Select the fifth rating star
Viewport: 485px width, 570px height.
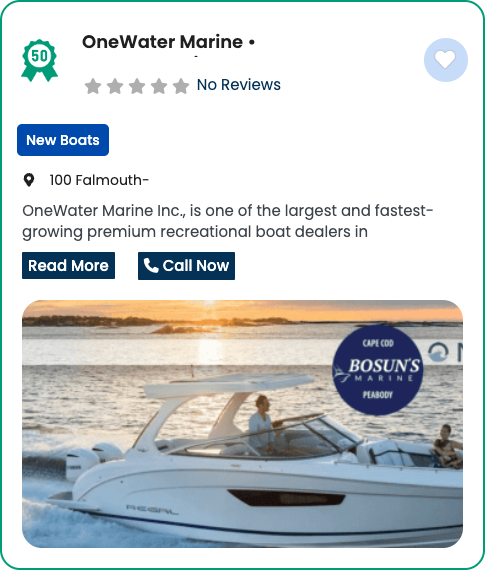coord(181,86)
